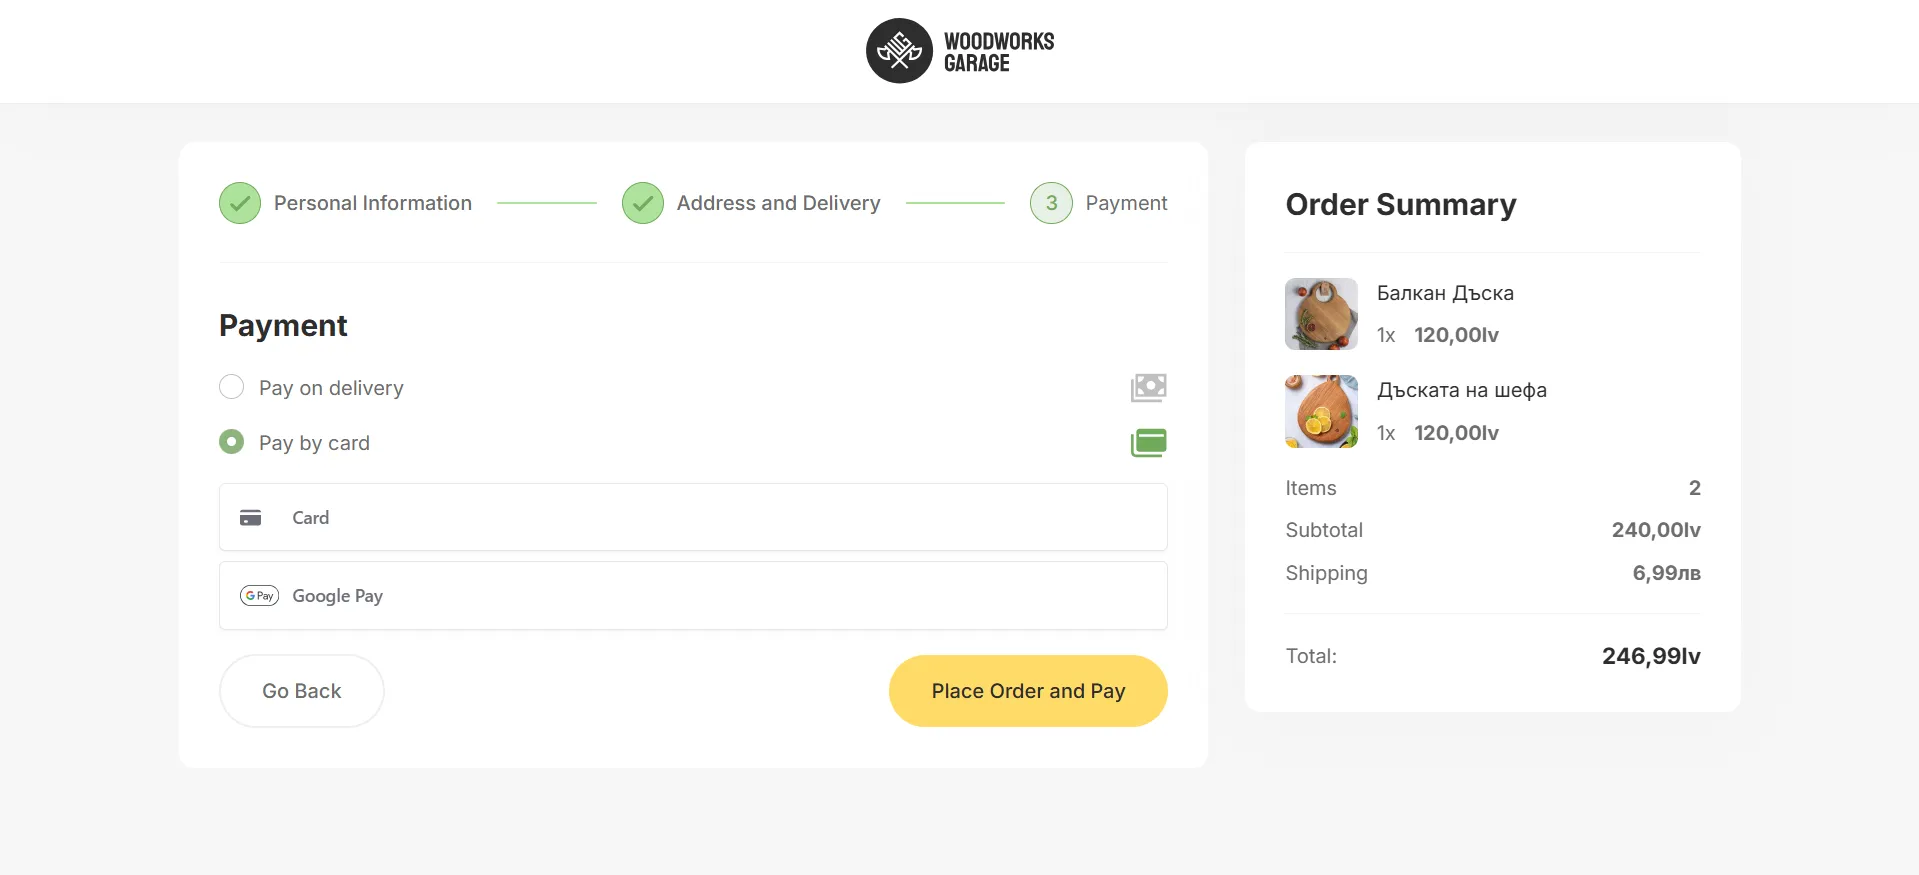The width and height of the screenshot is (1919, 875).
Task: Open the Дъската на шефа product thumbnail
Action: click(1321, 411)
